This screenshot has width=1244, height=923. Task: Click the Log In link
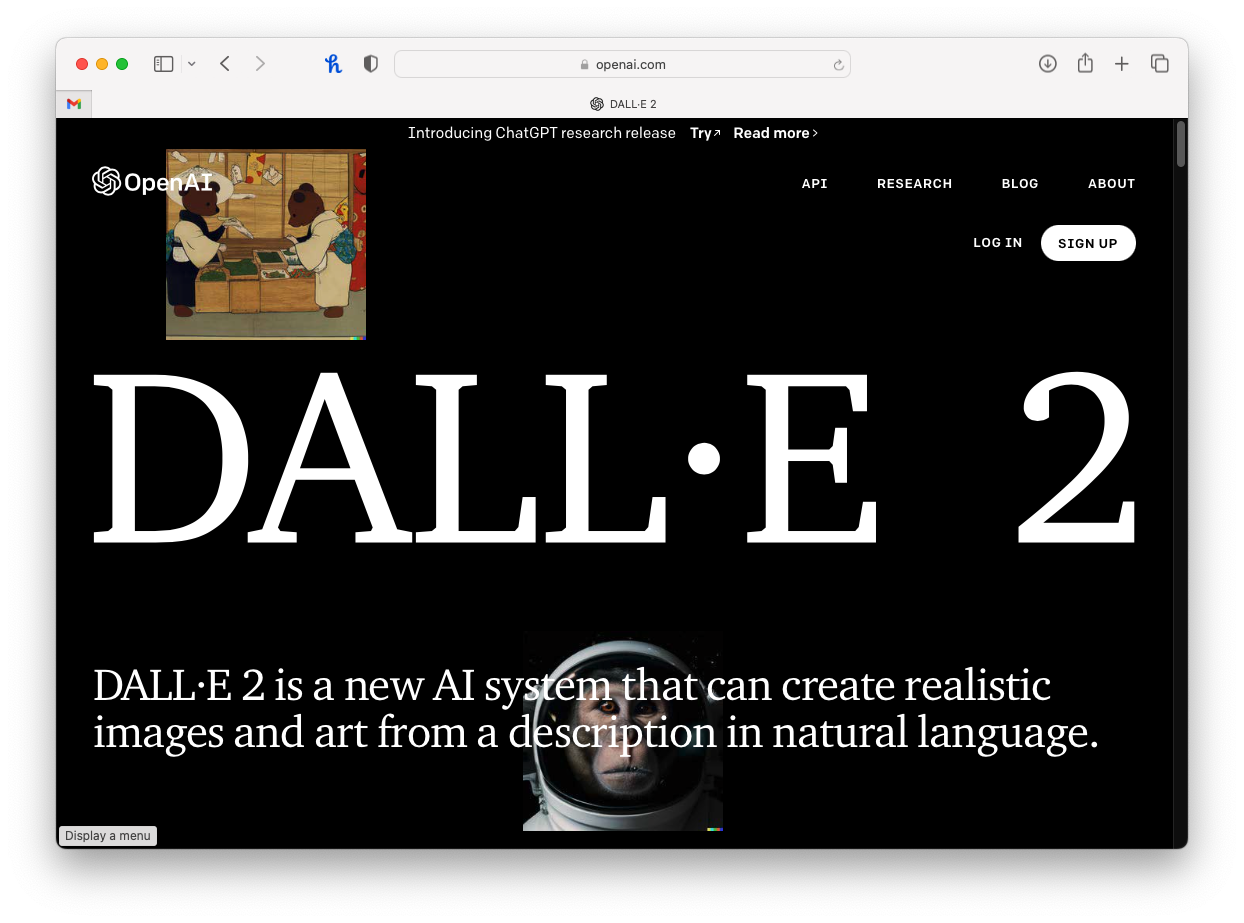997,243
